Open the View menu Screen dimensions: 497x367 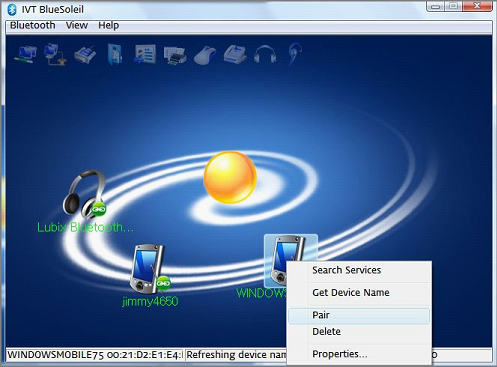77,25
